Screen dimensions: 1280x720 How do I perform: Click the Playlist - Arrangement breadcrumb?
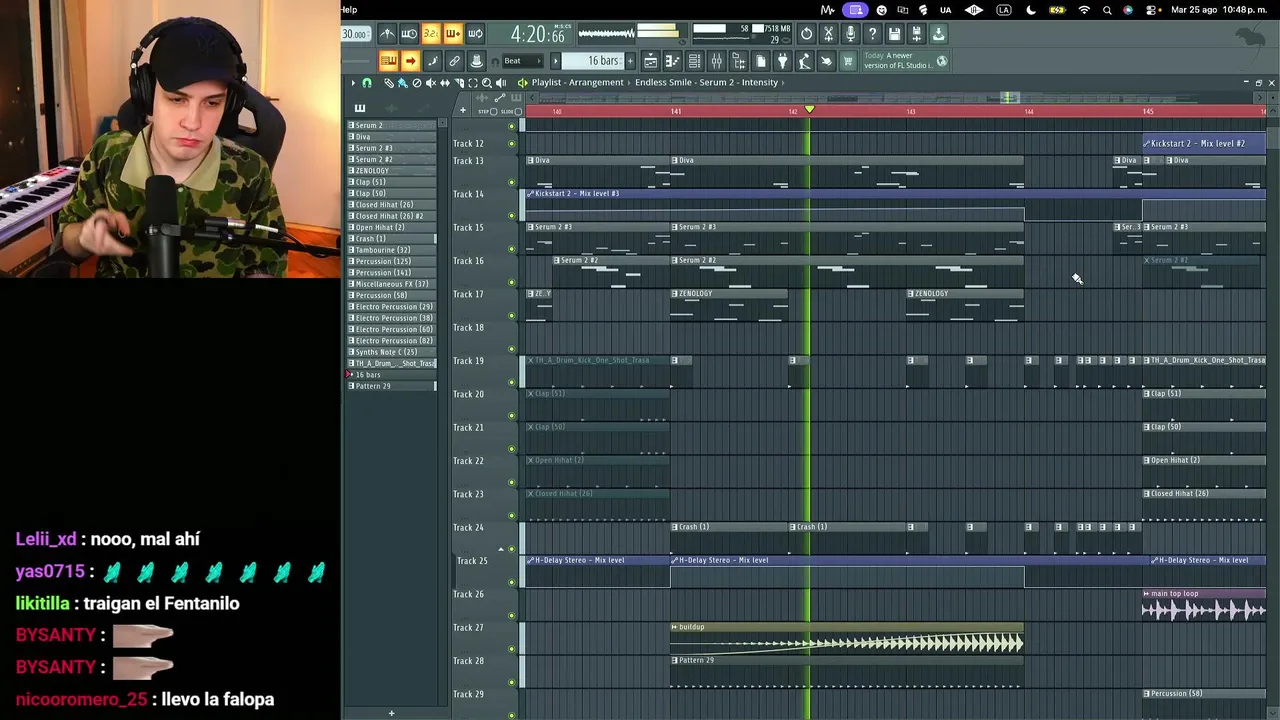tap(576, 83)
